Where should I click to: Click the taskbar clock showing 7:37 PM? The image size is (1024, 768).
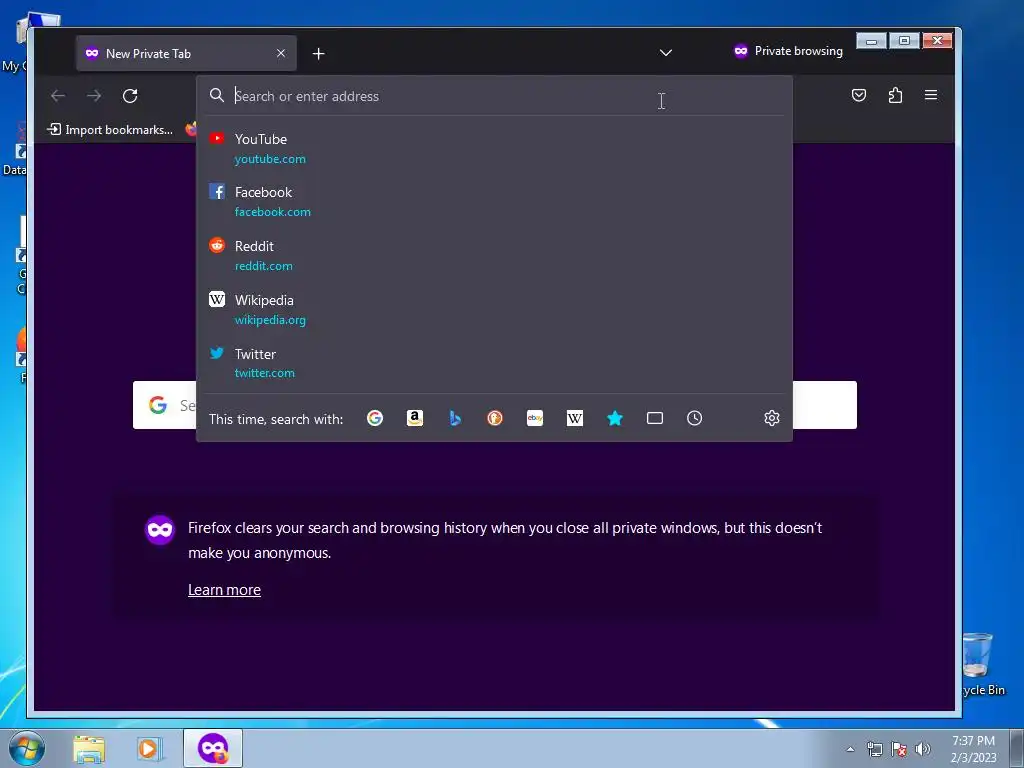973,748
